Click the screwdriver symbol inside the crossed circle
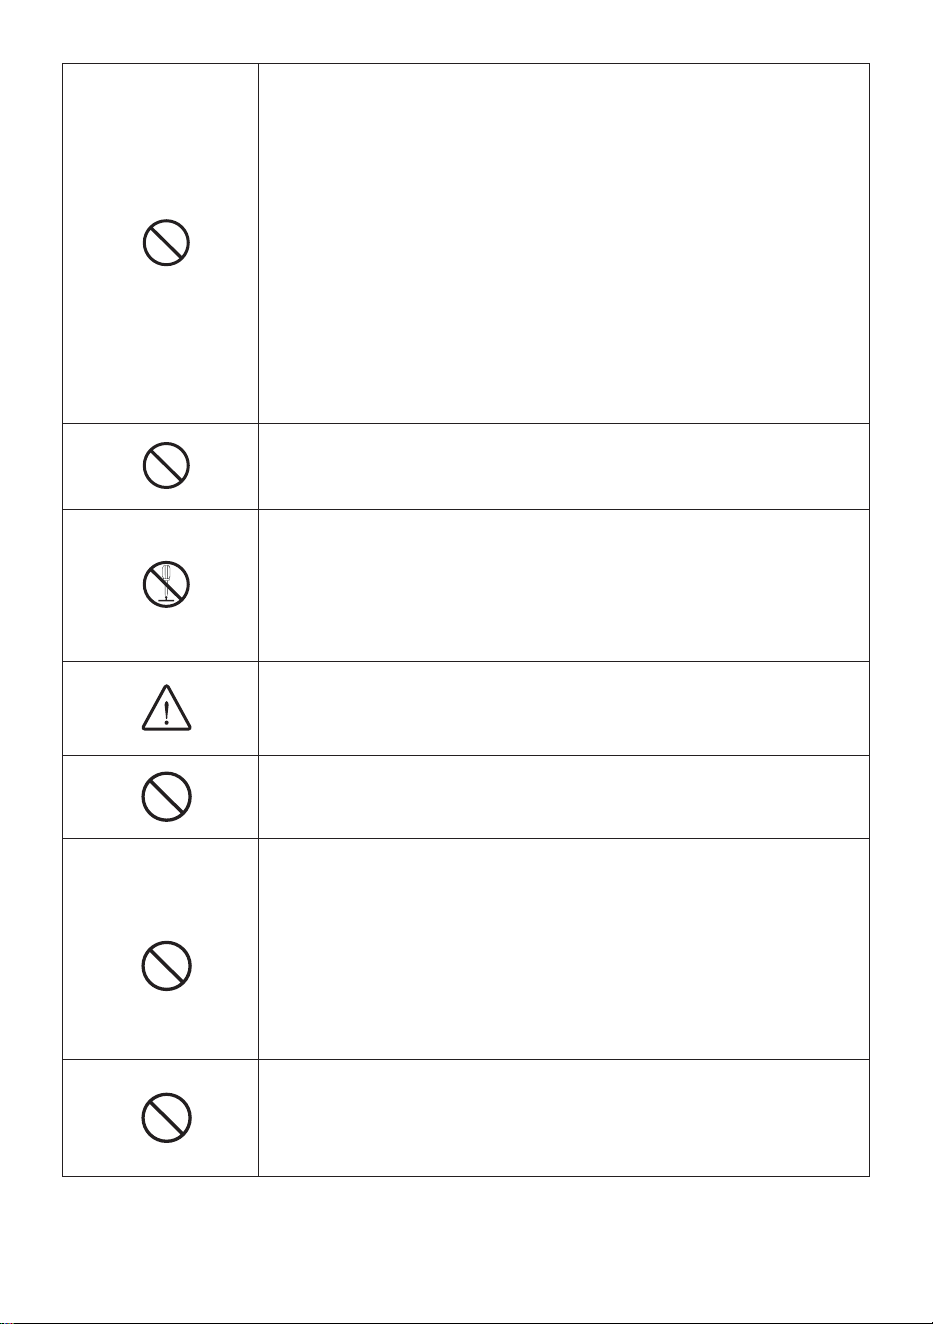This screenshot has width=933, height=1324. [166, 583]
